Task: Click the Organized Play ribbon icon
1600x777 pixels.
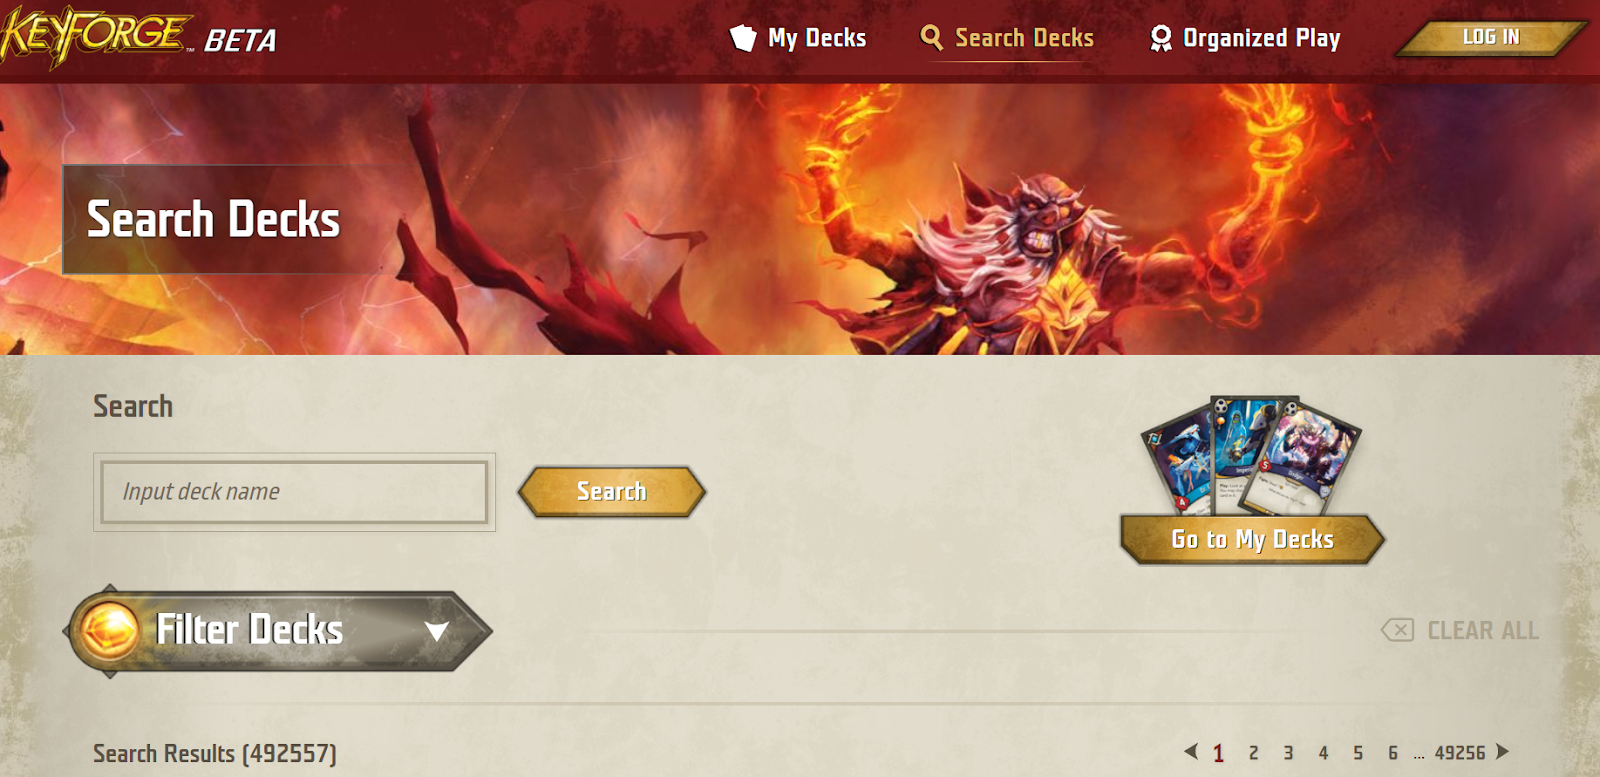Action: click(1160, 38)
